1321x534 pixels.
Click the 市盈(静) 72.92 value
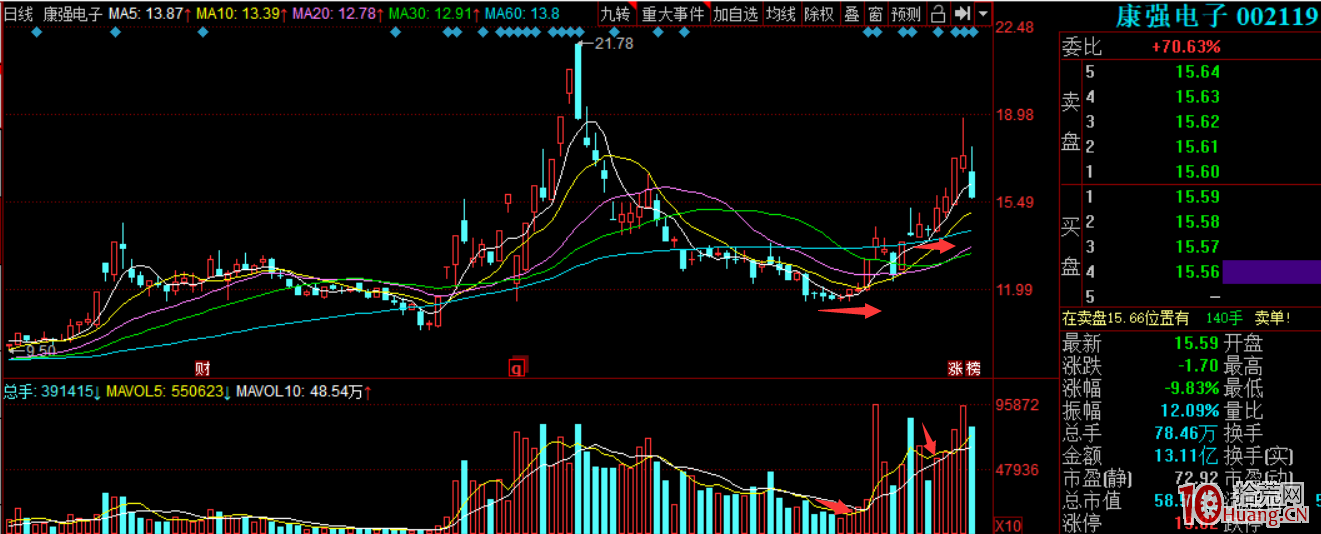pyautogui.click(x=1197, y=479)
